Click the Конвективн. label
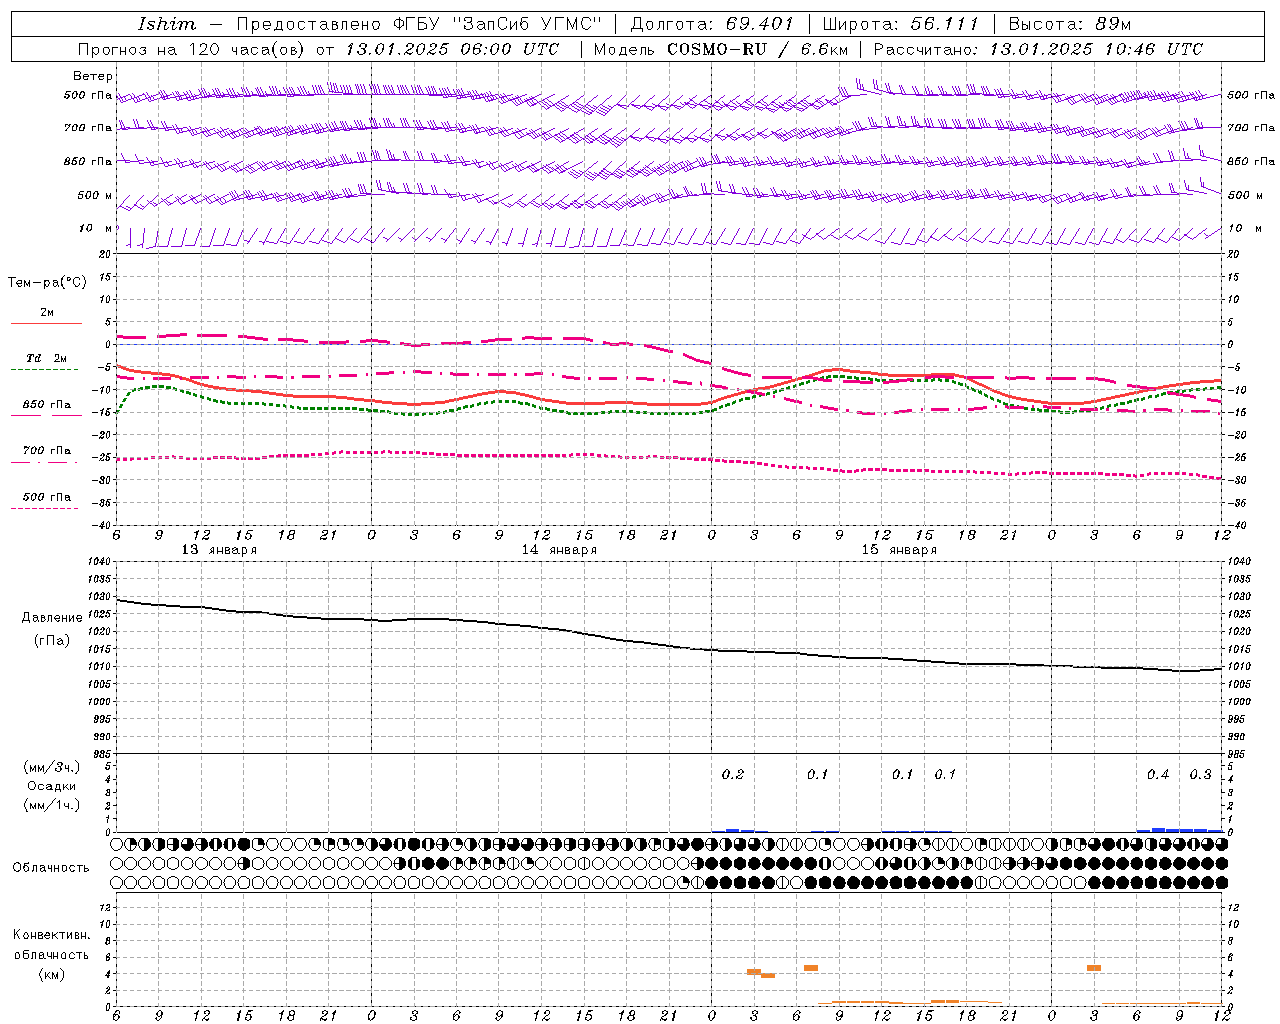This screenshot has width=1280, height=1024. [x=51, y=935]
